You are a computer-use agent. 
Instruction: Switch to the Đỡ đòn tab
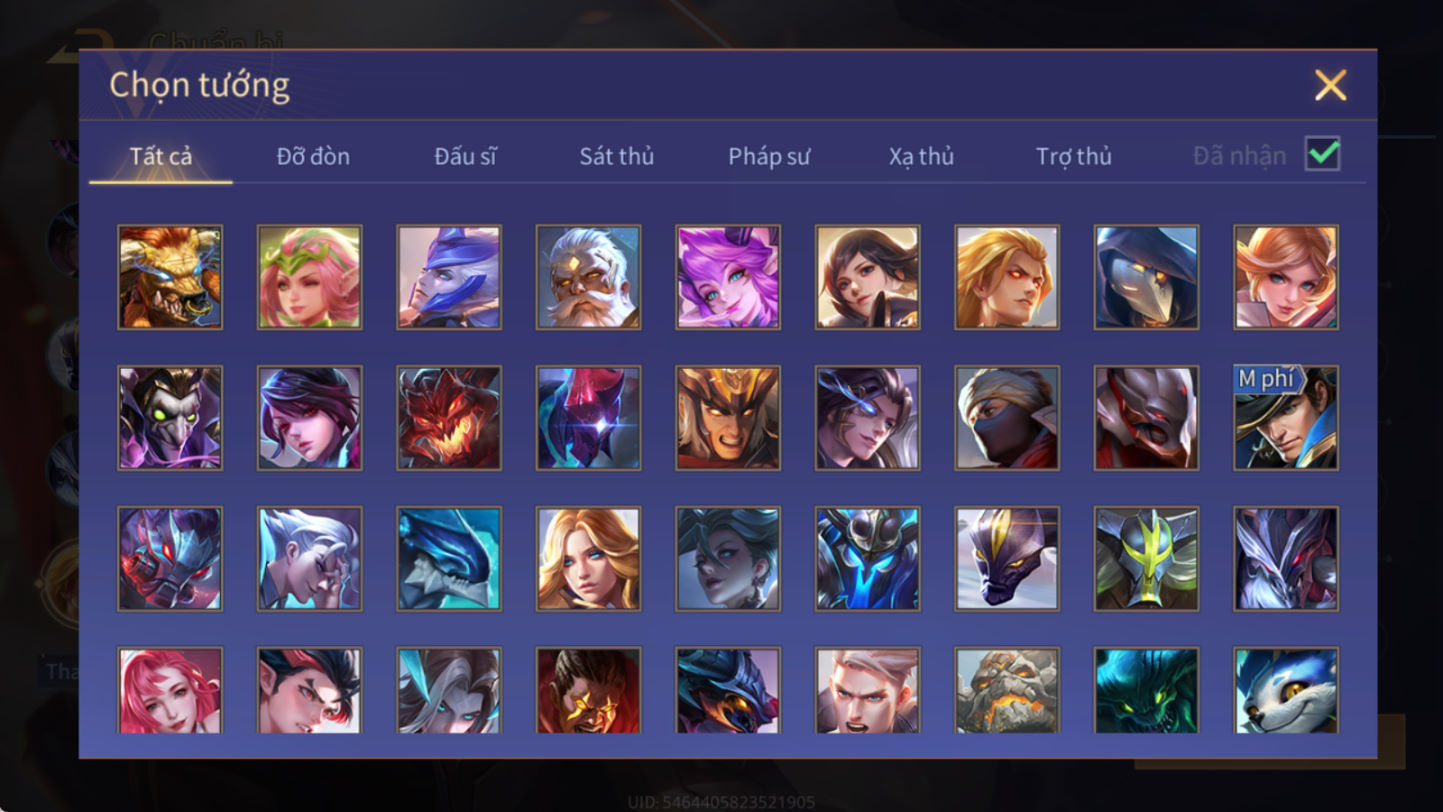coord(313,156)
